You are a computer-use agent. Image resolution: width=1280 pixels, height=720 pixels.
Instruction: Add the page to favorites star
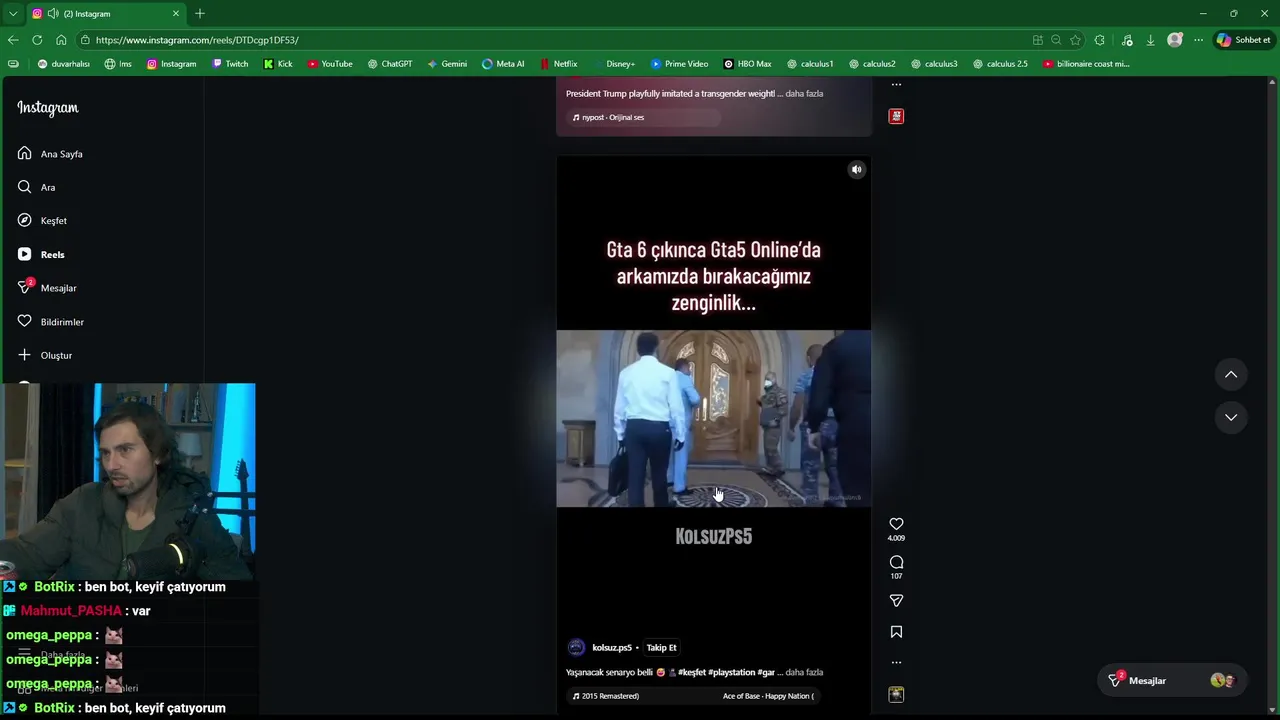pos(1075,40)
